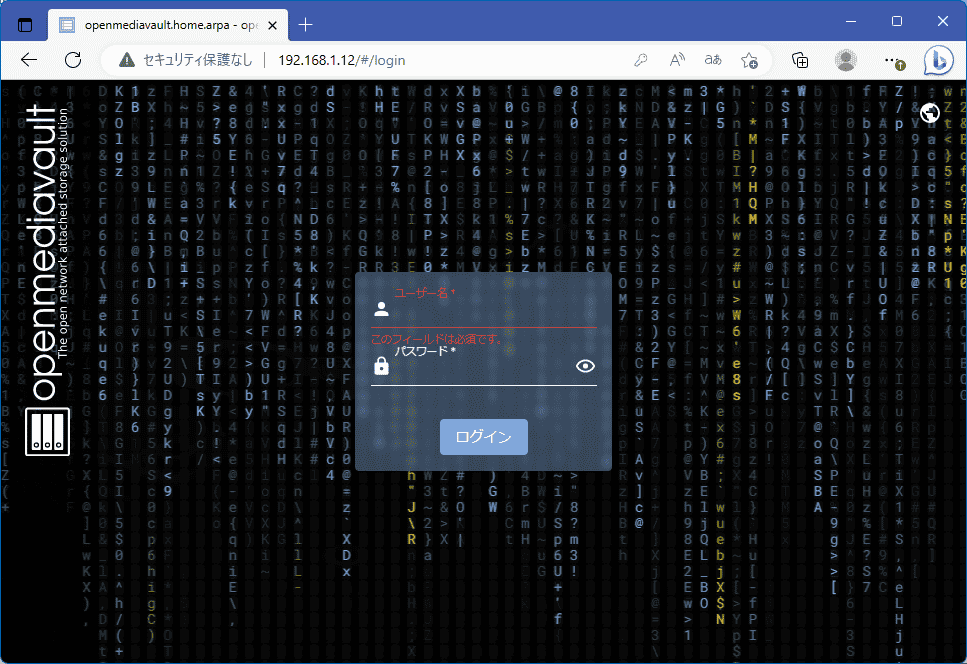Screen dimensions: 967x664
Task: Close the openmediavault.home.arpa tab
Action: [273, 25]
